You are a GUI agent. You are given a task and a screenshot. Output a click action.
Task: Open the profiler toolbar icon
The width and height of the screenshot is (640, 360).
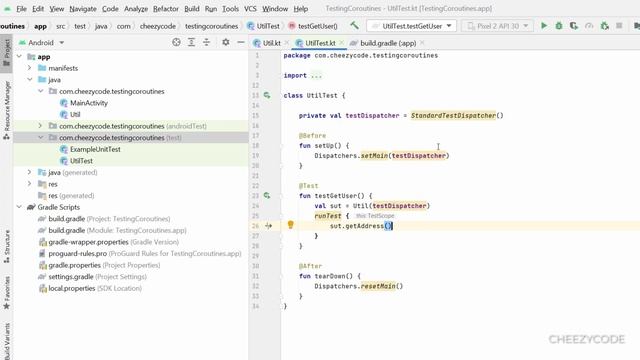pos(589,26)
